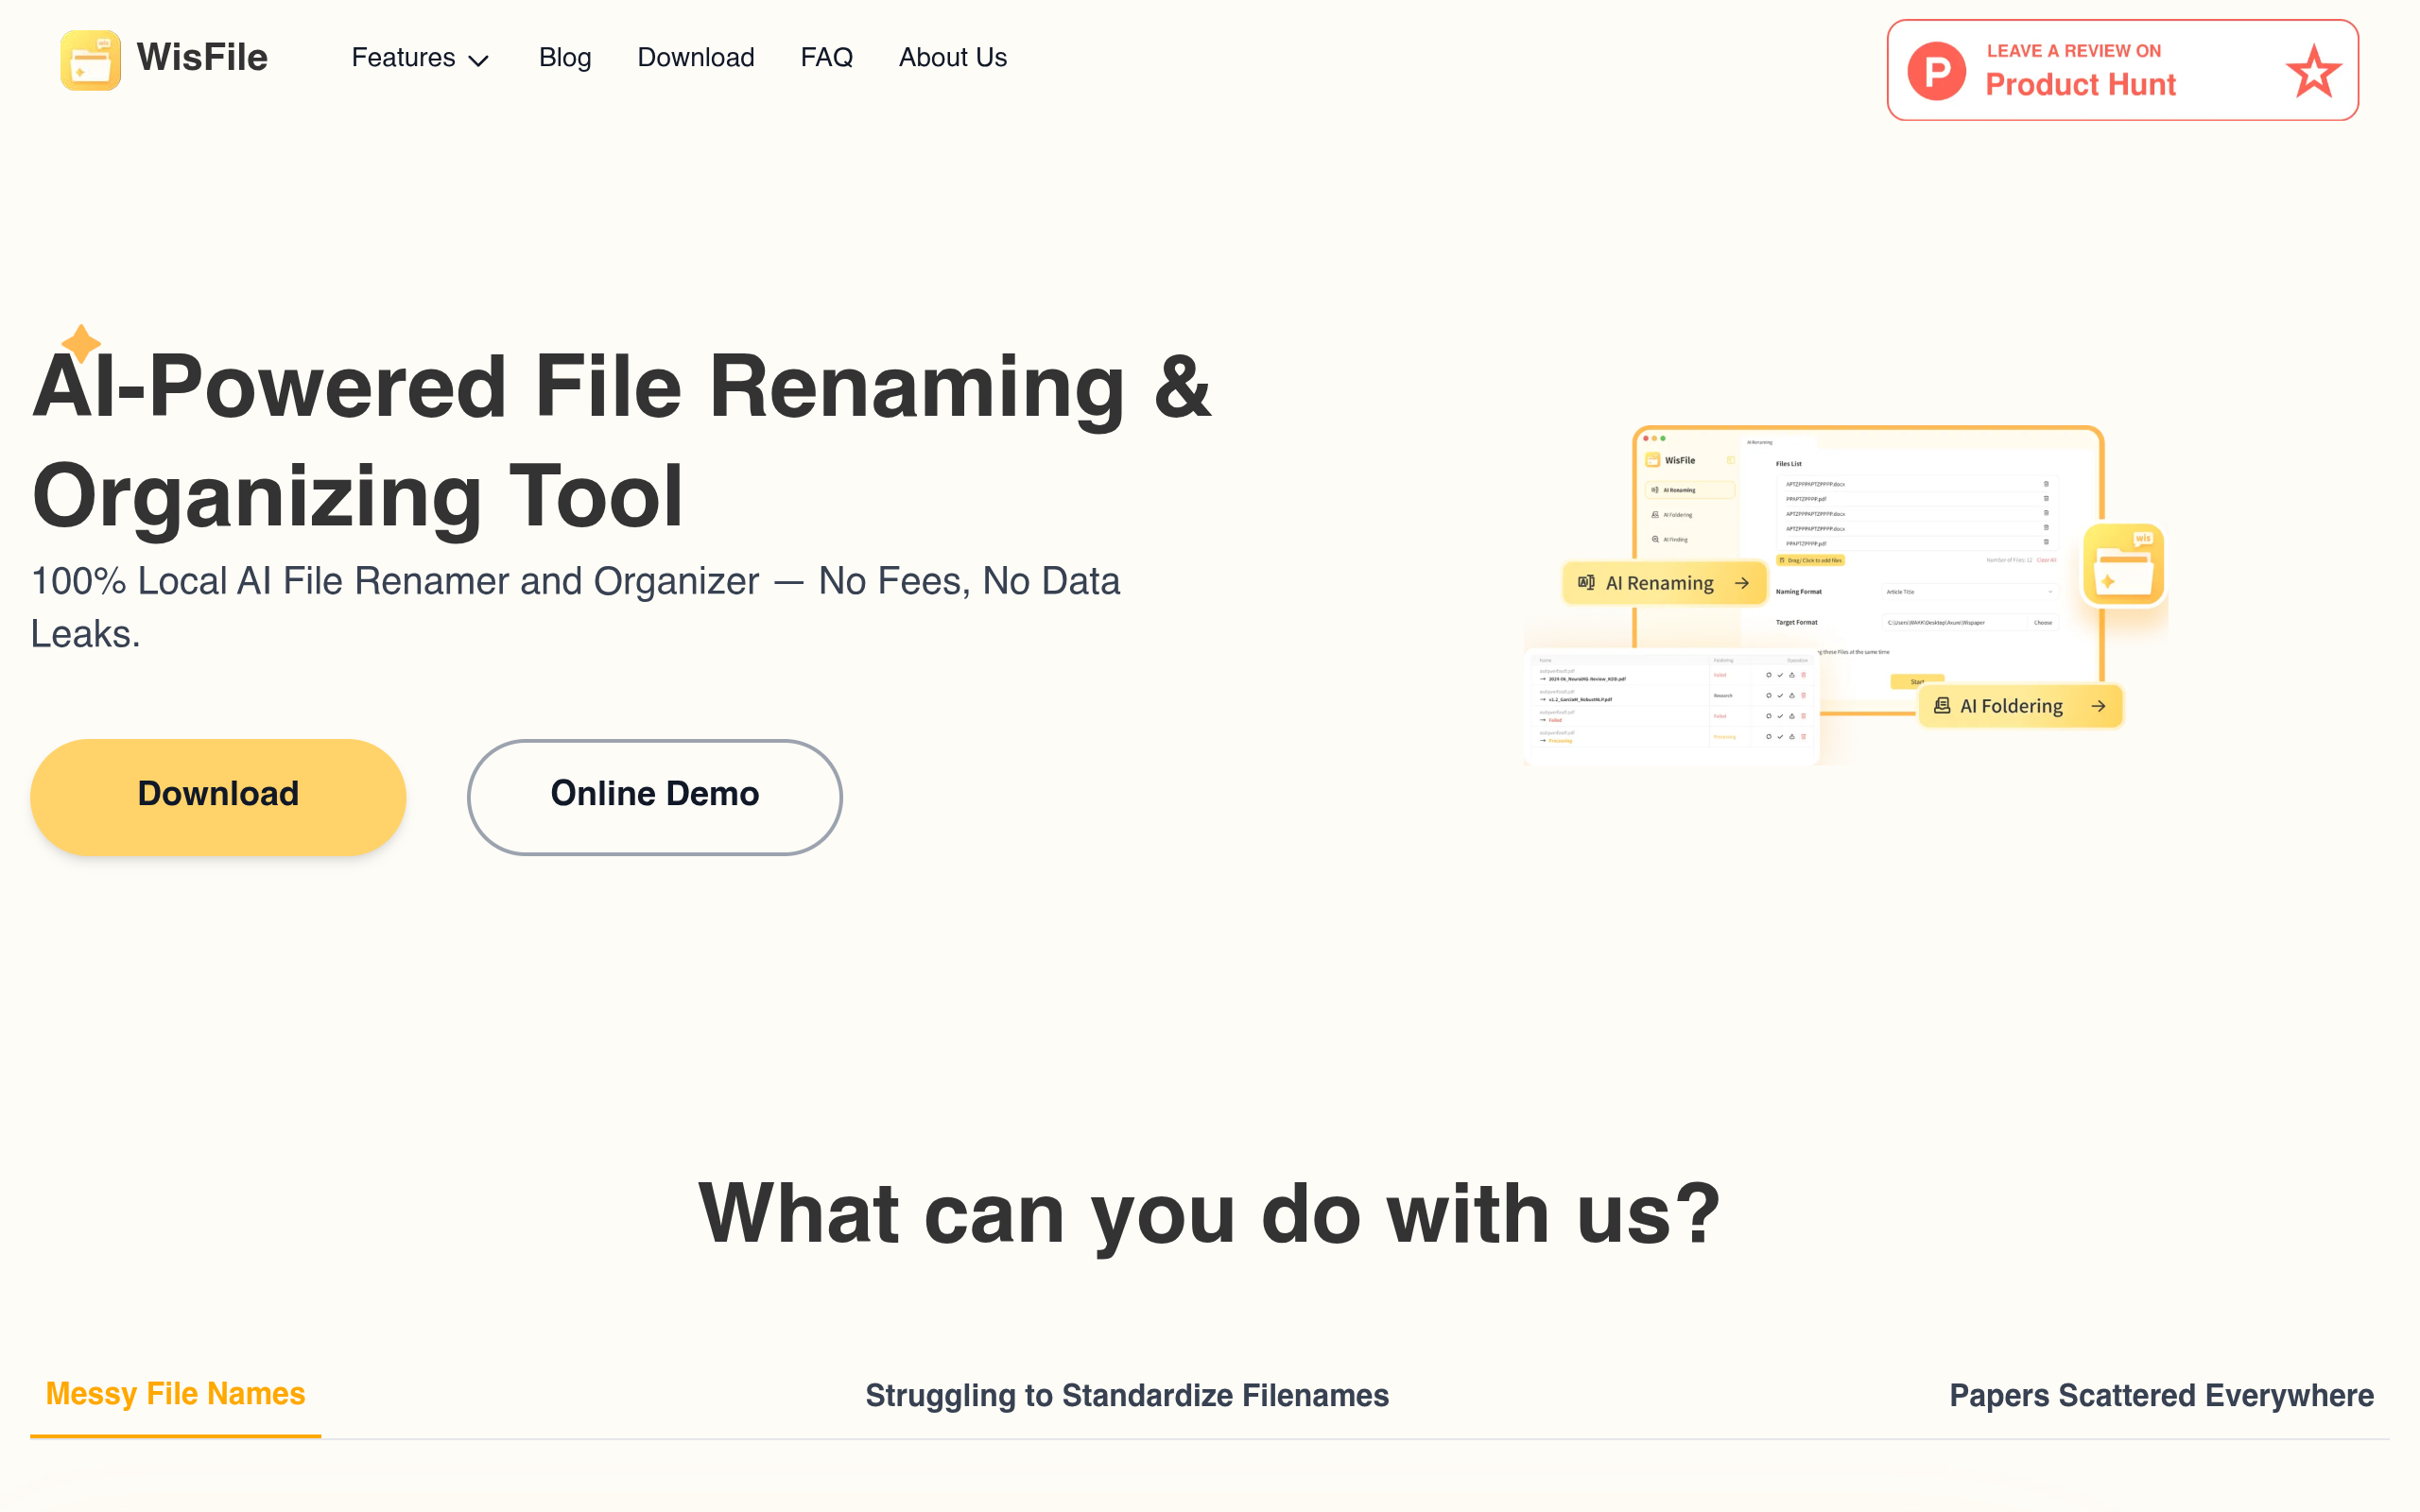Click the AI Foldering arrow icon
The height and width of the screenshot is (1512, 2420).
[2098, 706]
